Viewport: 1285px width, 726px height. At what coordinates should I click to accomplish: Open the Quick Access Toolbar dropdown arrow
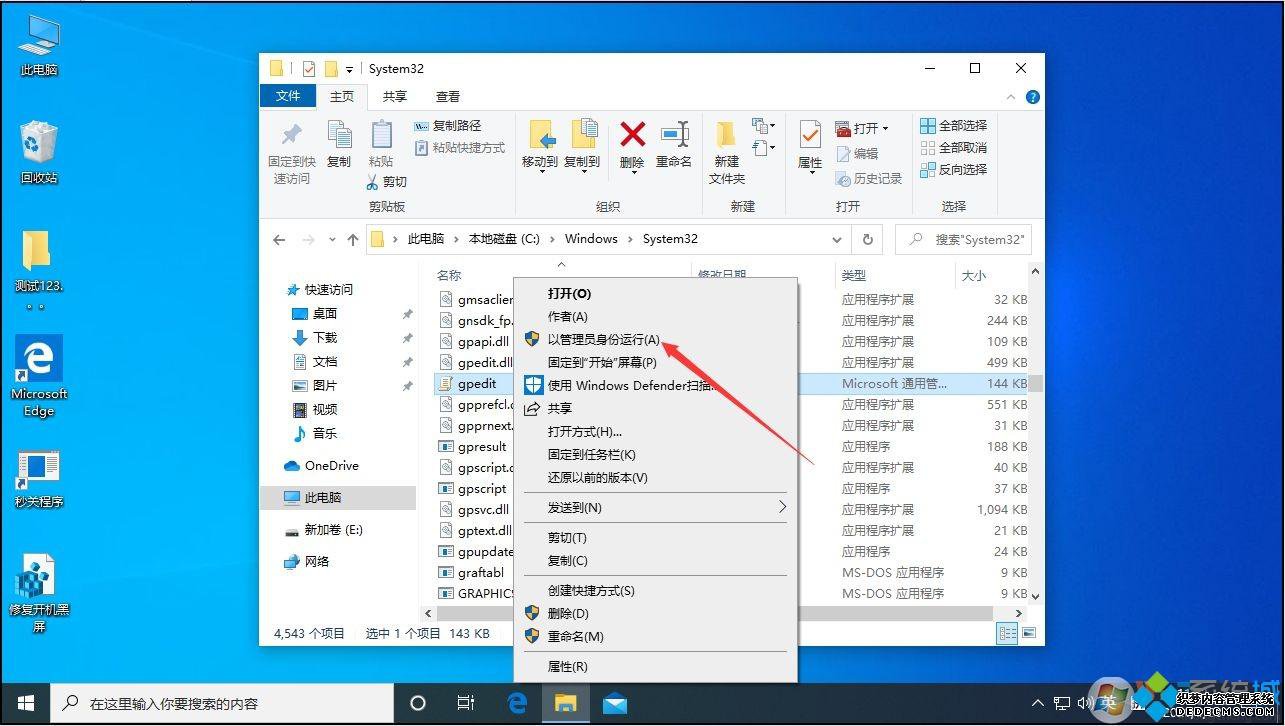[349, 69]
